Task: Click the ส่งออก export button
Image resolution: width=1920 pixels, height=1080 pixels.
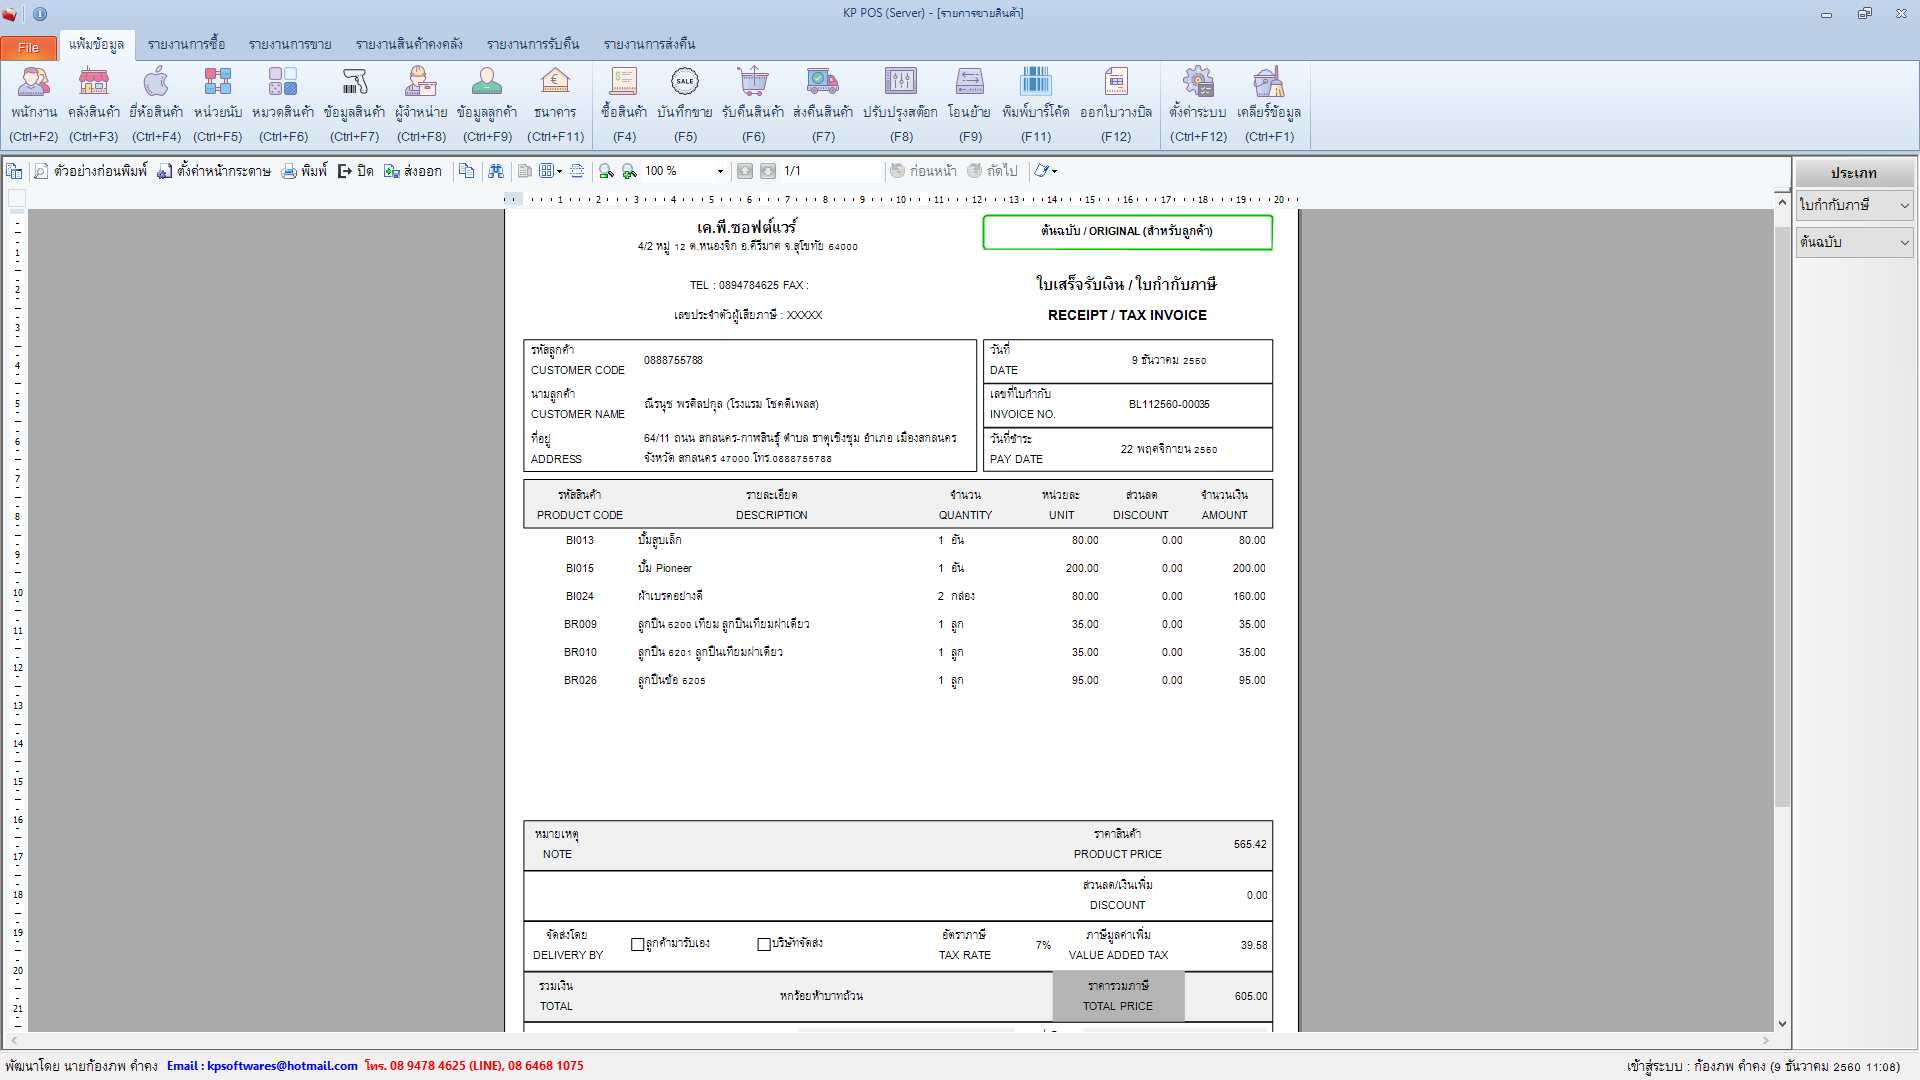Action: [x=413, y=171]
